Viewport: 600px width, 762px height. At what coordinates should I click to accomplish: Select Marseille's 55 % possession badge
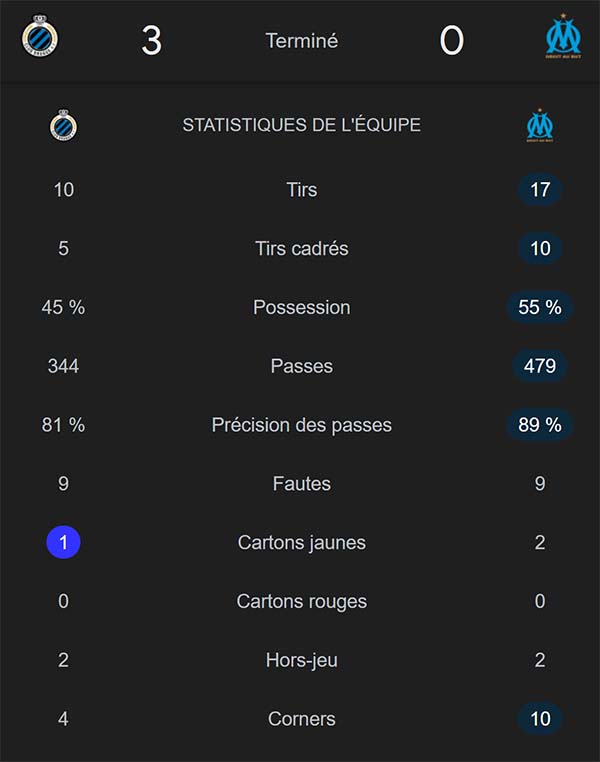(540, 307)
